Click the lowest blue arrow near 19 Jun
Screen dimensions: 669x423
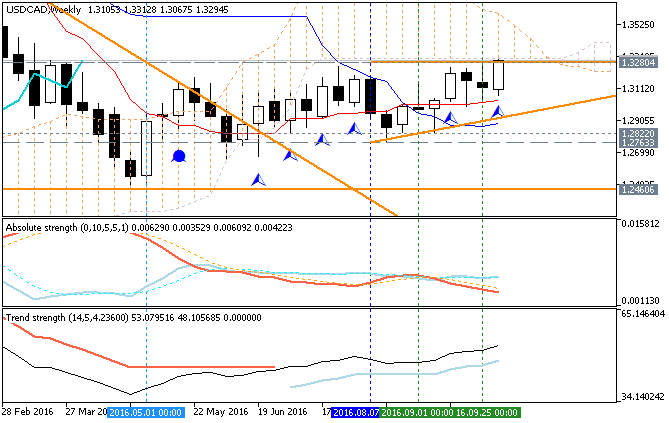click(x=259, y=180)
